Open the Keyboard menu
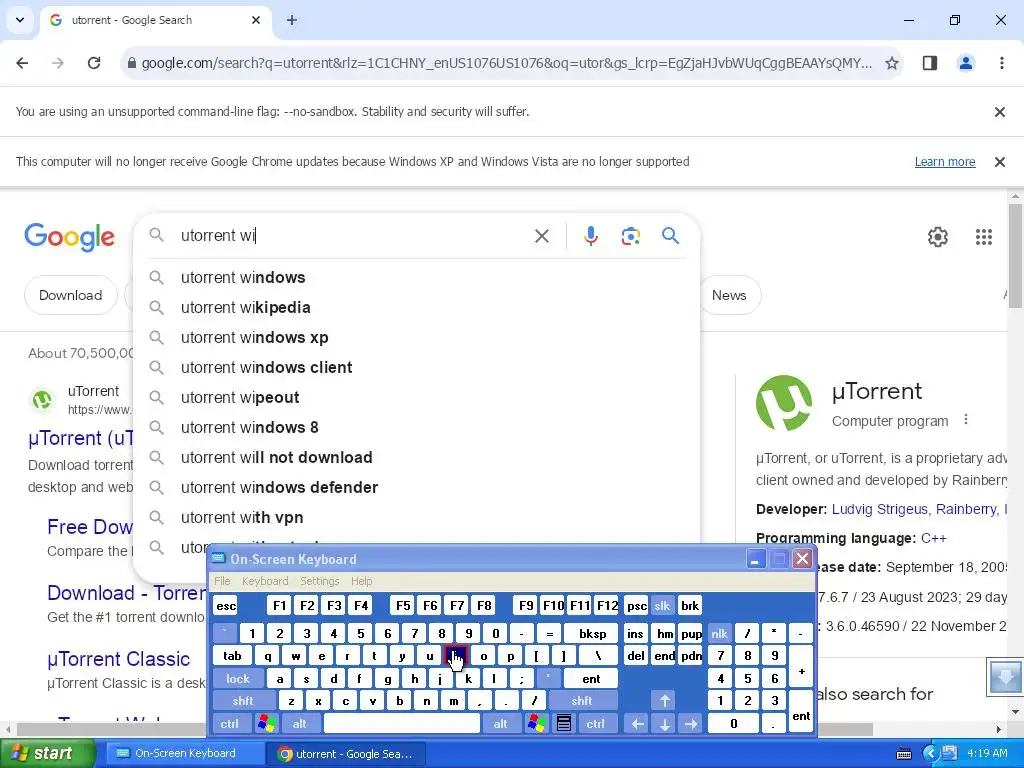Screen dimensions: 1024x768 [x=264, y=581]
